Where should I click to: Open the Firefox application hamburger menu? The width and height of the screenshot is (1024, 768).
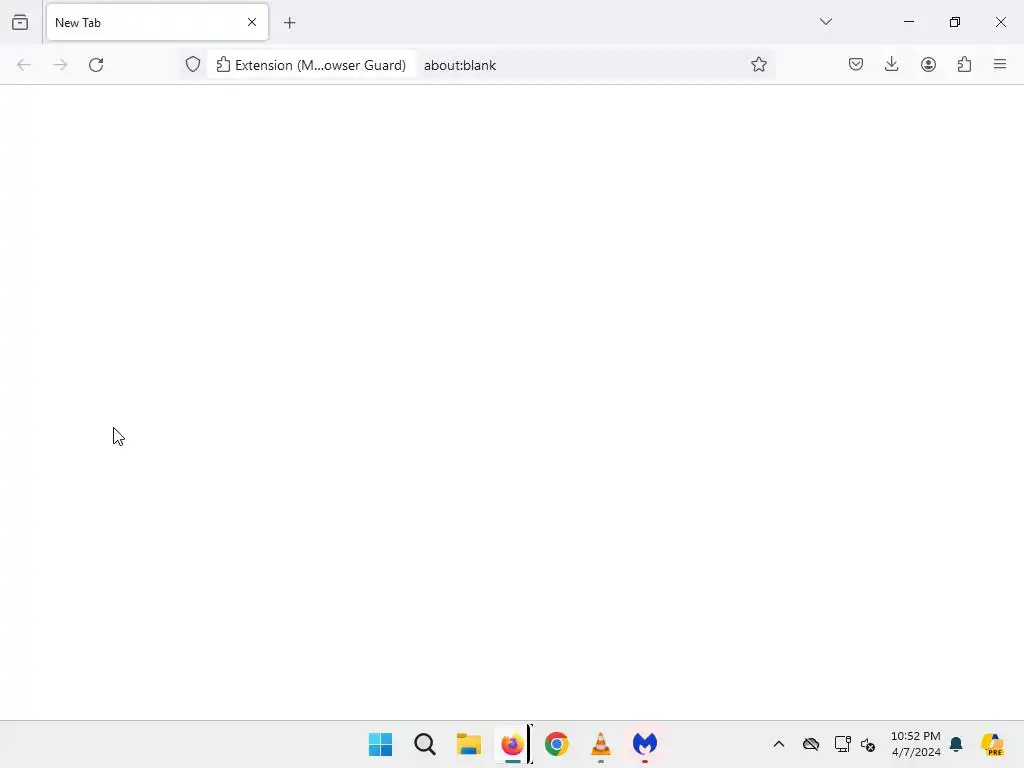pos(1000,65)
